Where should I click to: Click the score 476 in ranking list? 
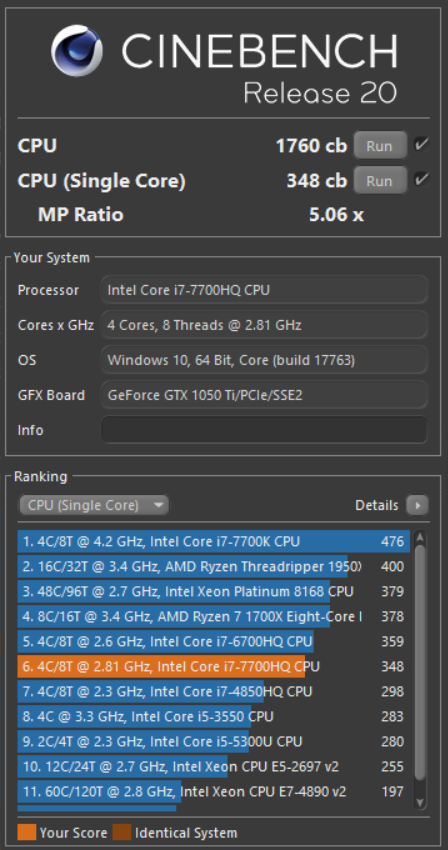click(392, 542)
